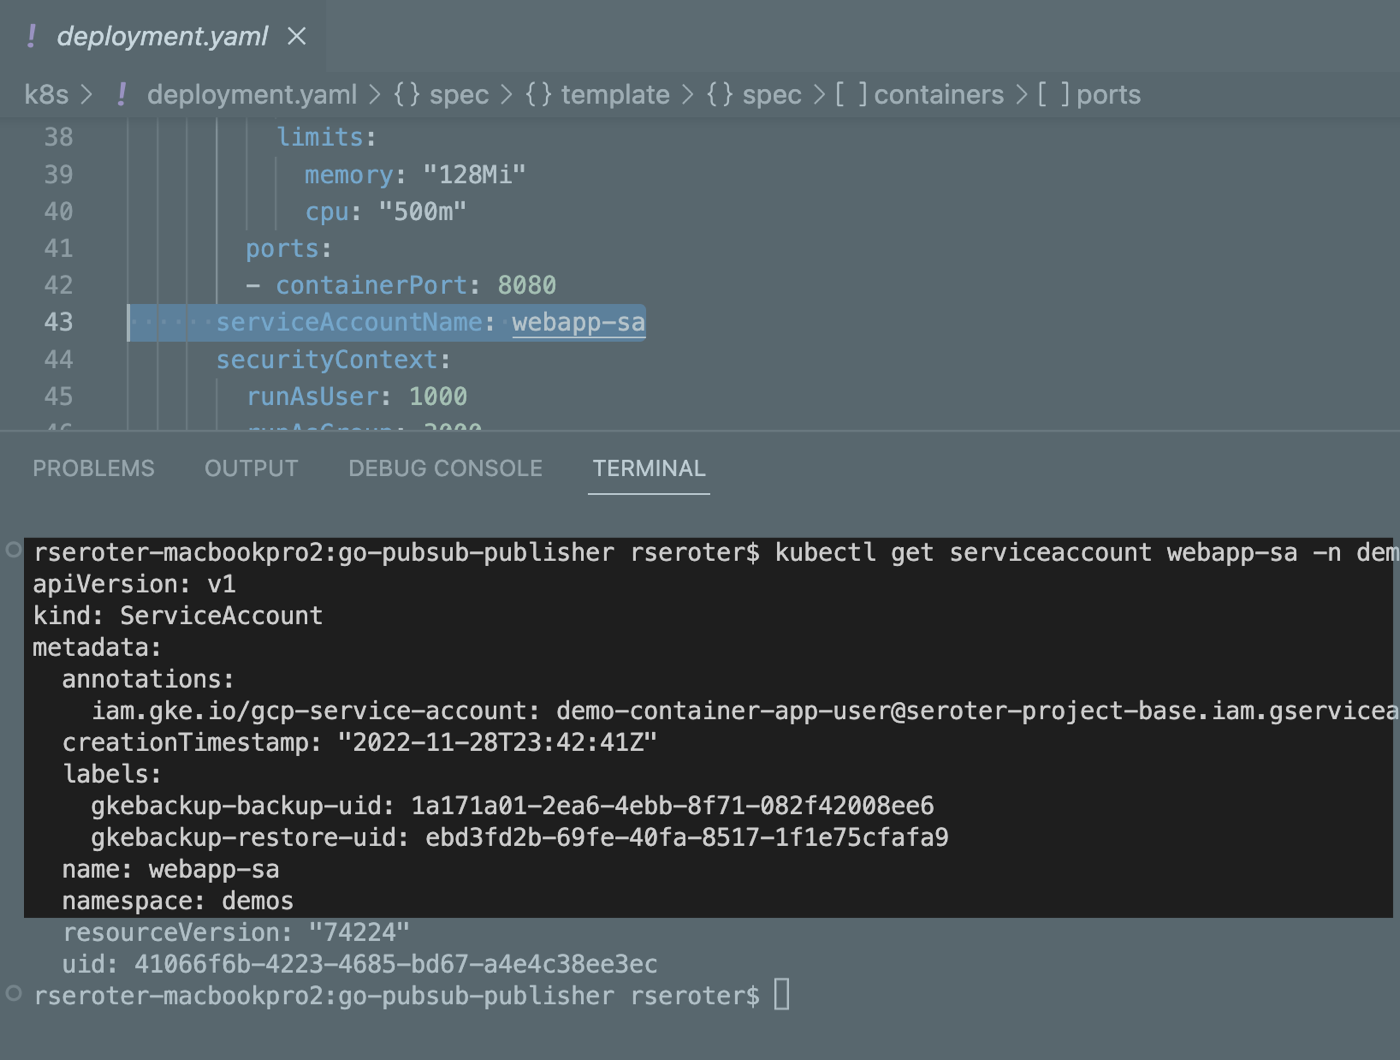
Task: Click the YAML icon in the deployment.yaml tab
Action: (x=32, y=36)
